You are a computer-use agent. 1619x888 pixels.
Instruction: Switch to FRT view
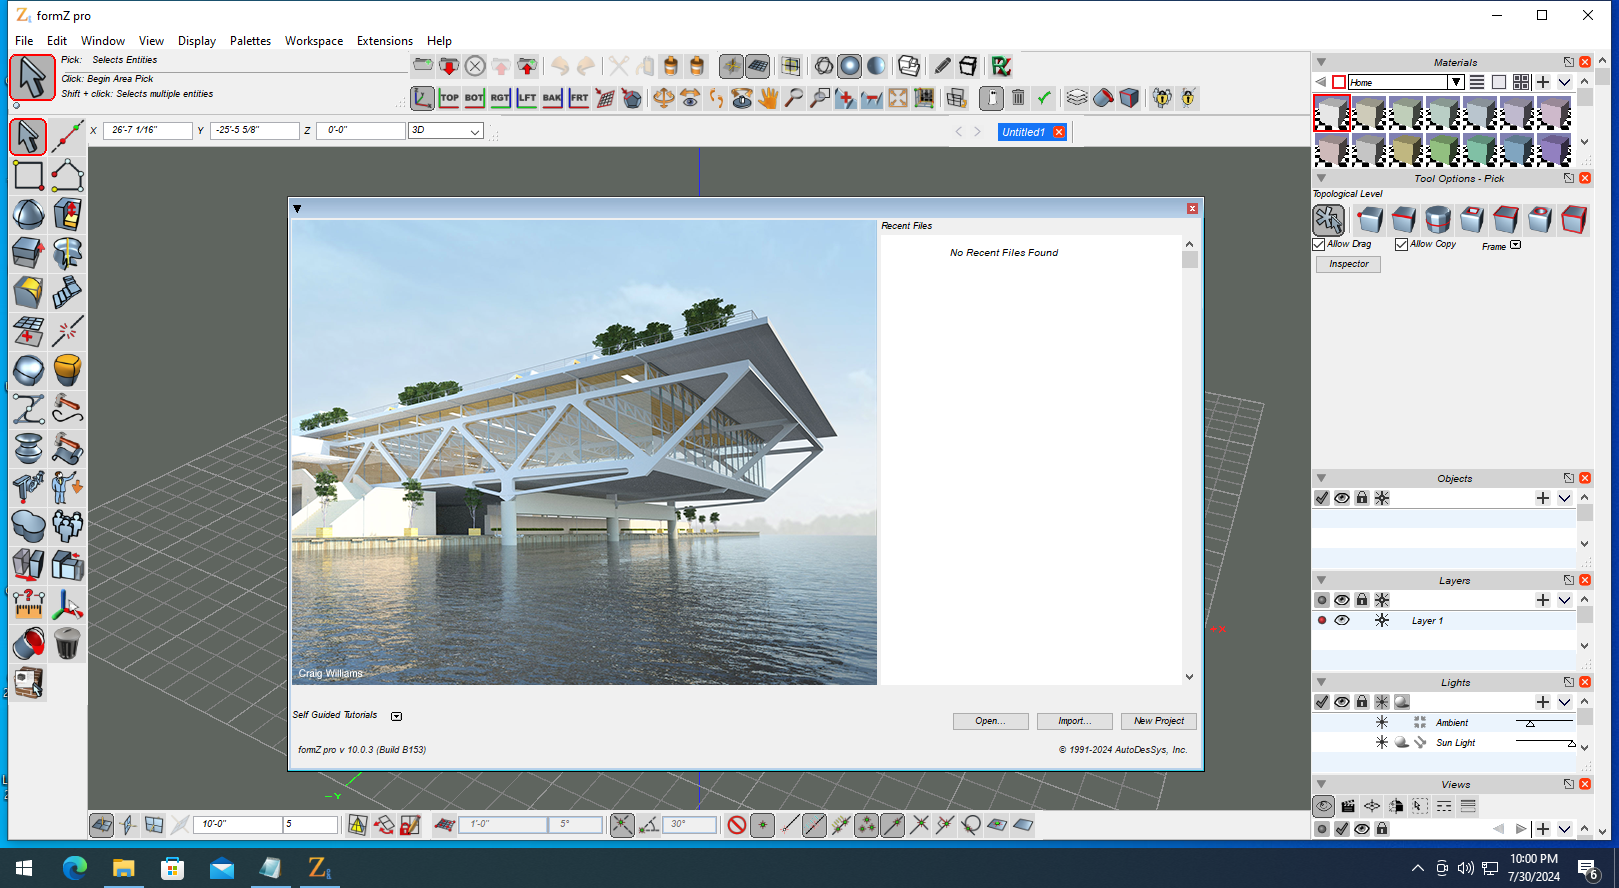point(579,98)
